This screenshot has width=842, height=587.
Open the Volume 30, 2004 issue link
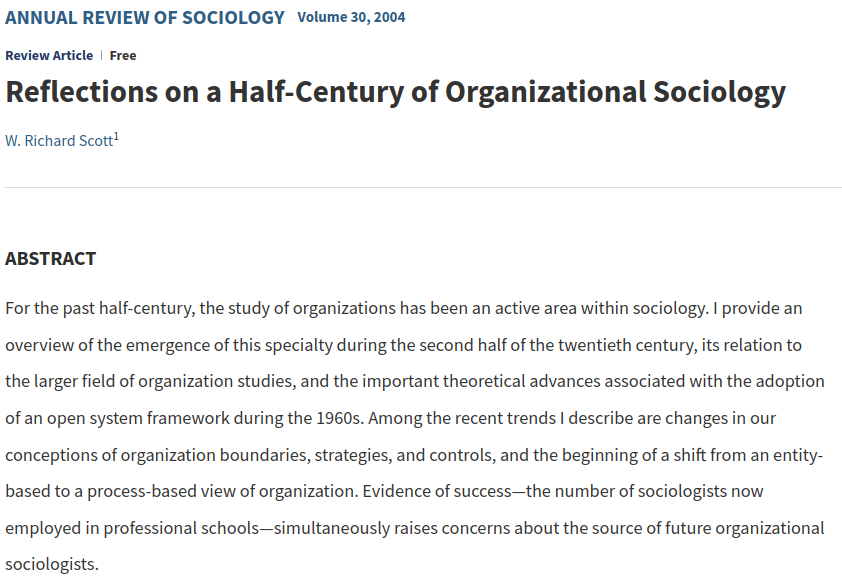(x=351, y=17)
